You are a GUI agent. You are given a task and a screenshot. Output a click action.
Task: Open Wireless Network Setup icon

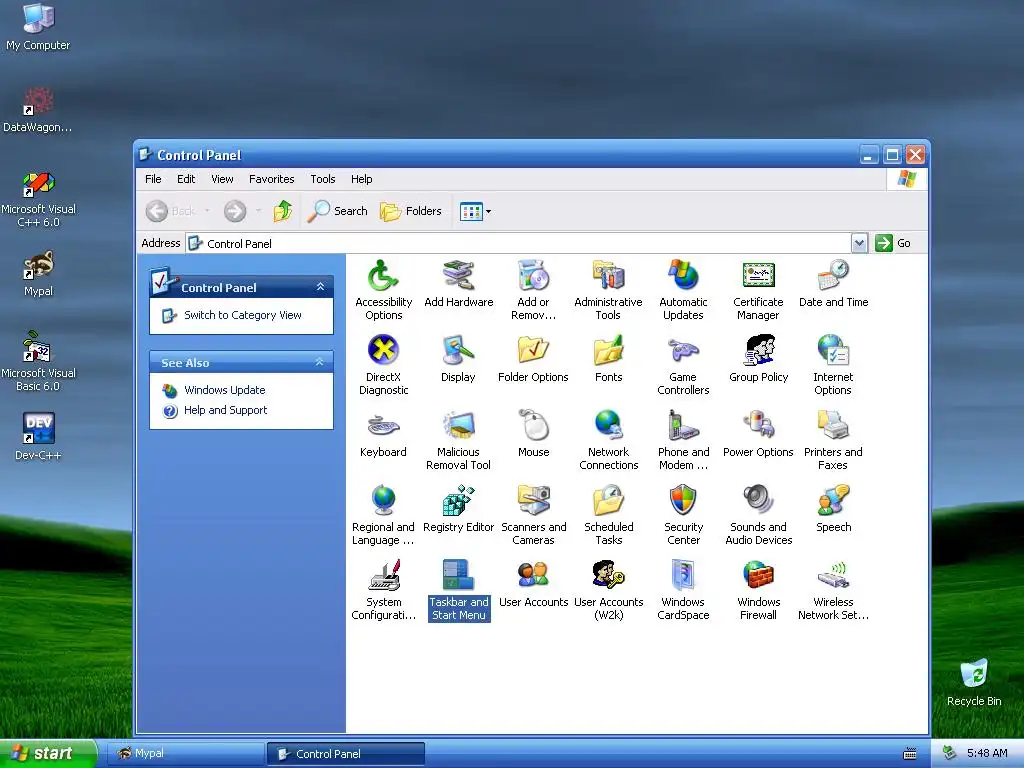pos(833,576)
